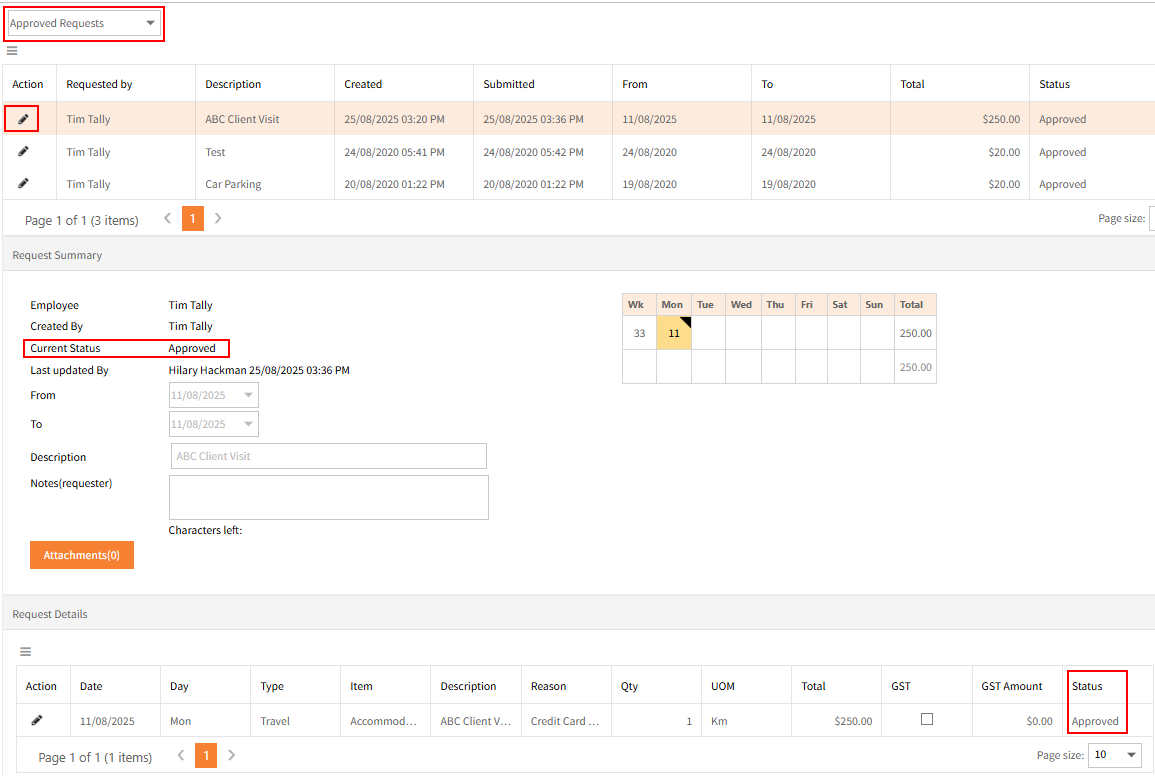The height and width of the screenshot is (776, 1155).
Task: Click the 'Credit Card ...' reason cell
Action: [565, 721]
